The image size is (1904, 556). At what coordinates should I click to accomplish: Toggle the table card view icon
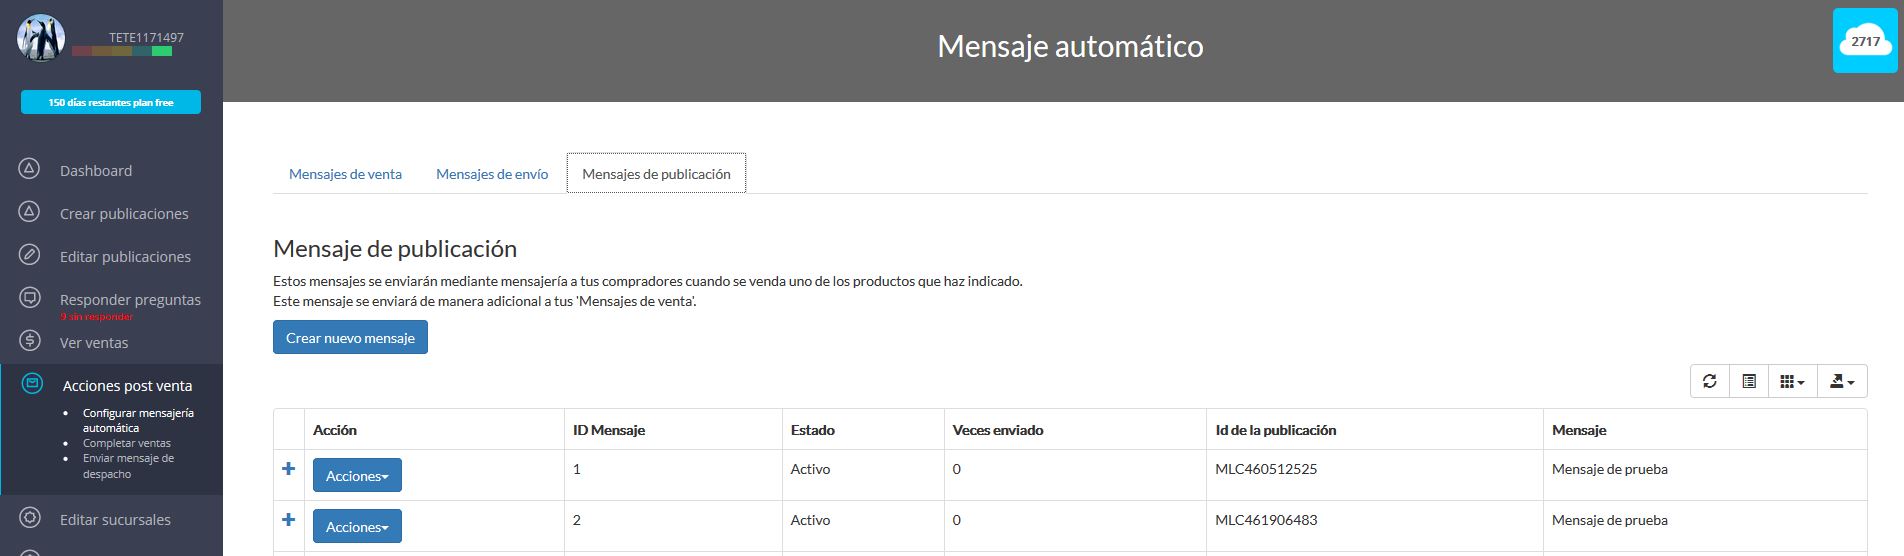click(x=1748, y=381)
